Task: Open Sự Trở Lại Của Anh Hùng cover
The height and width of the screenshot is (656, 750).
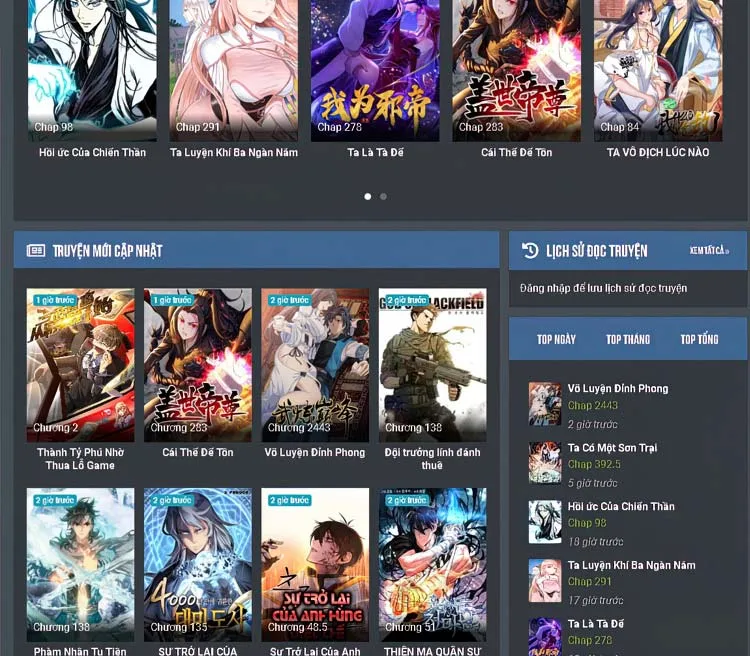Action: 315,565
